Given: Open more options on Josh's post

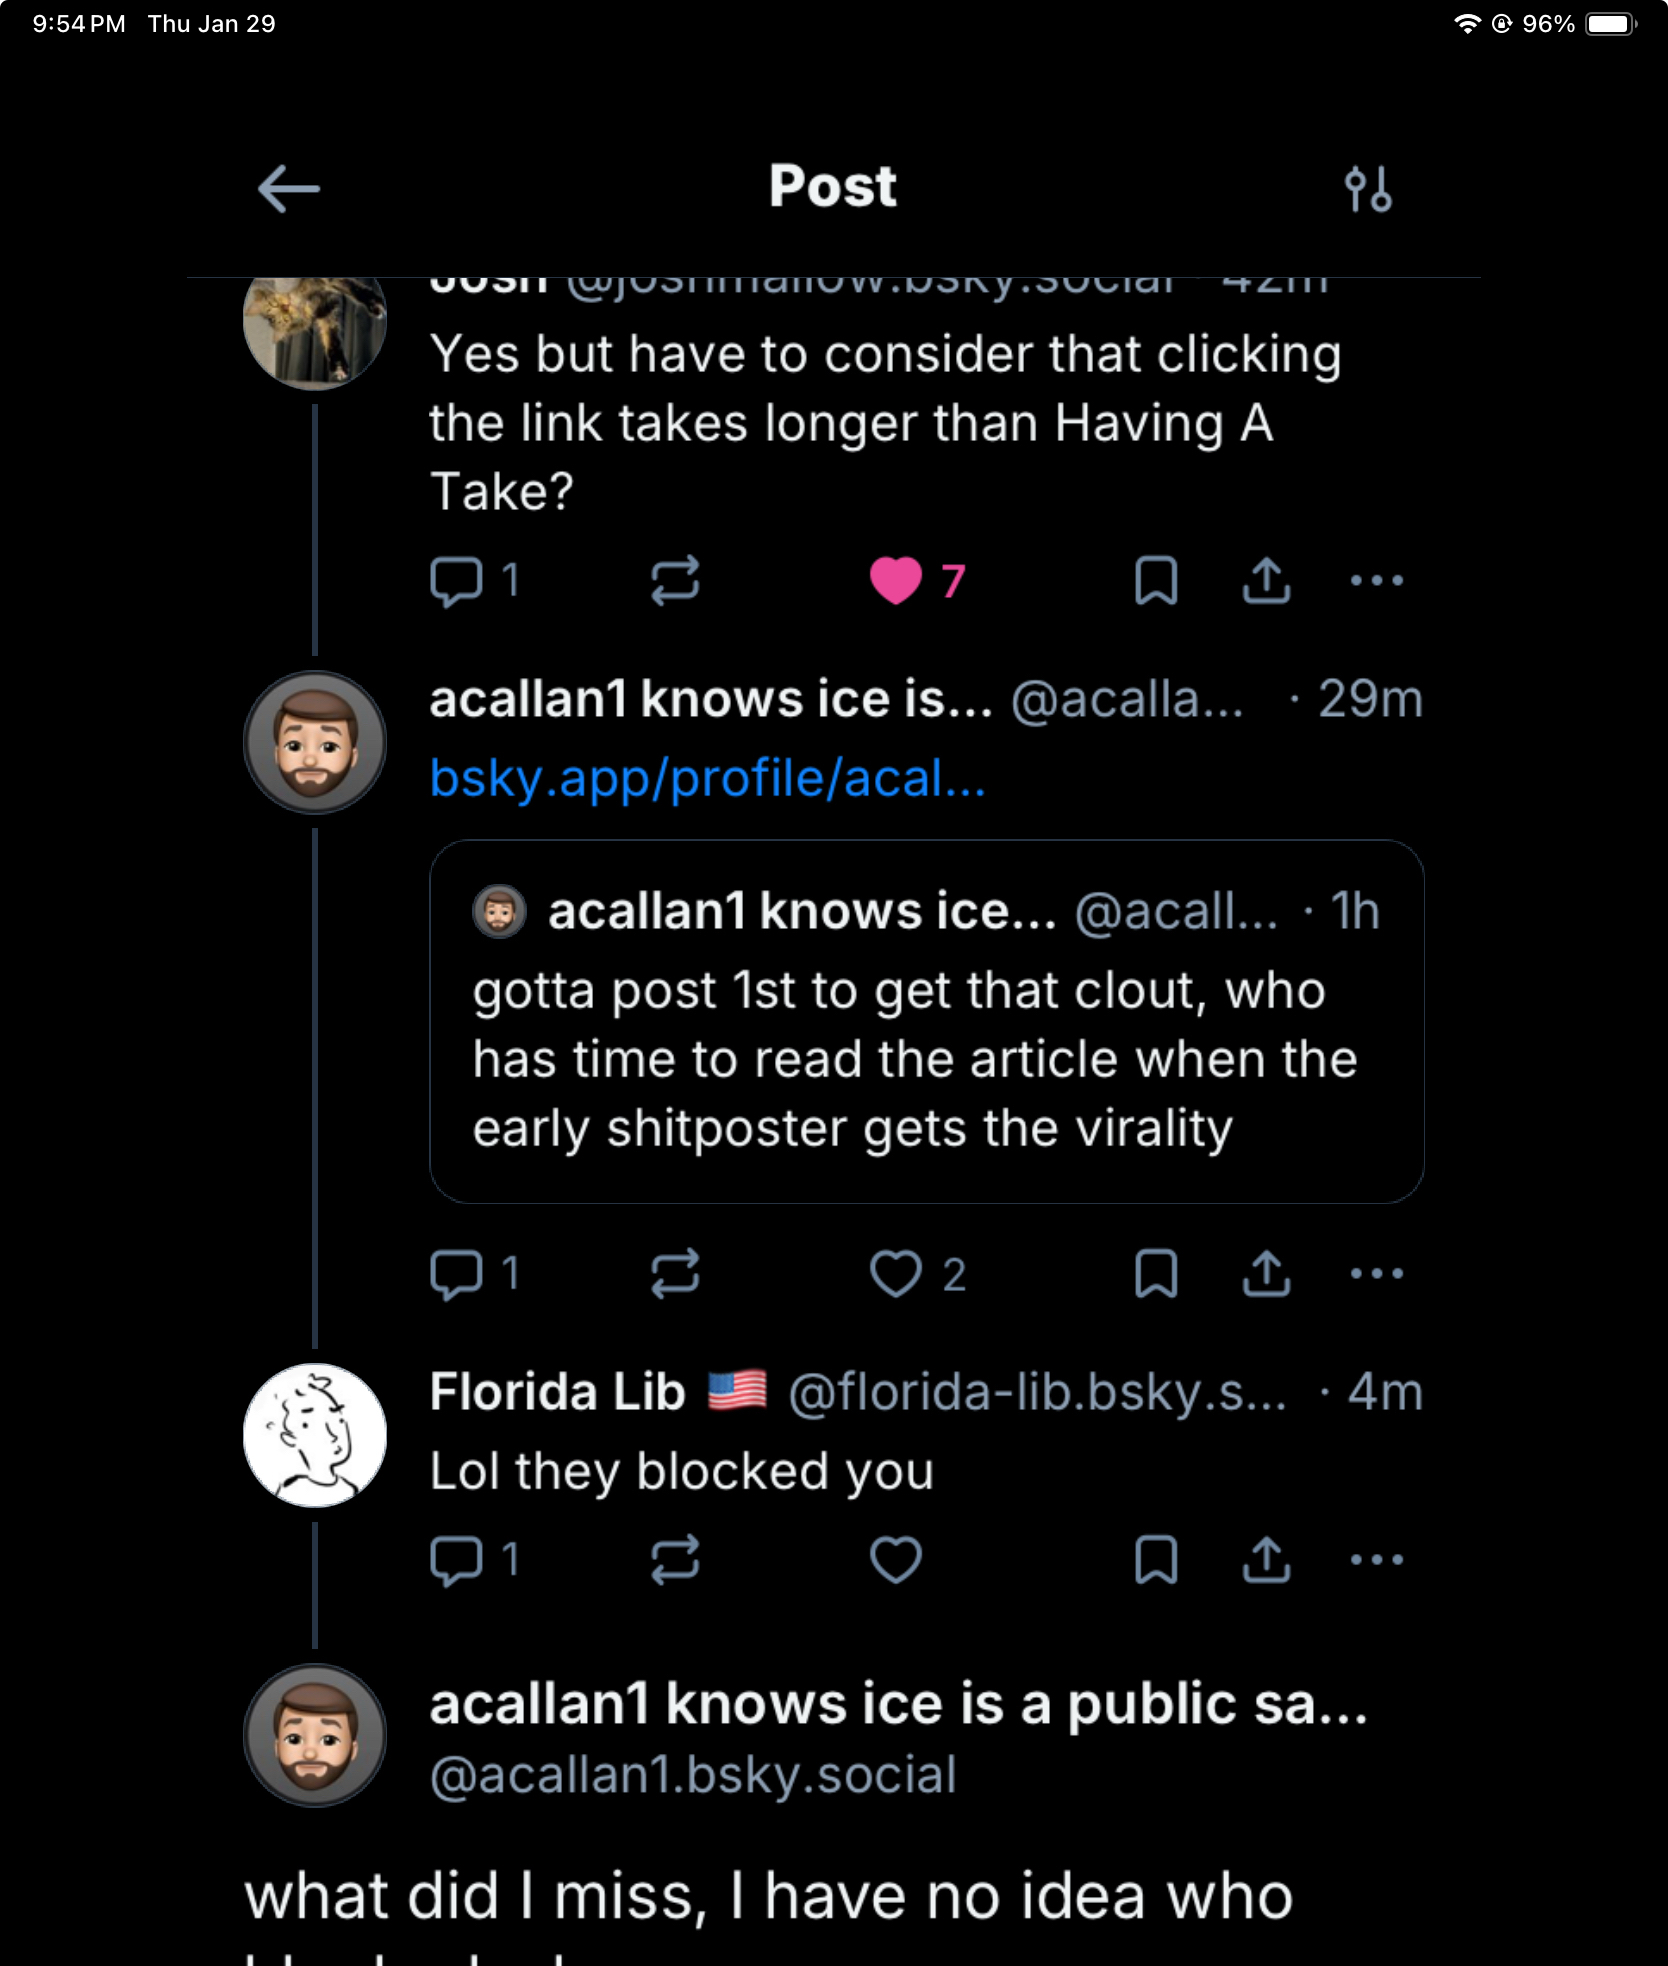Looking at the screenshot, I should [1376, 580].
